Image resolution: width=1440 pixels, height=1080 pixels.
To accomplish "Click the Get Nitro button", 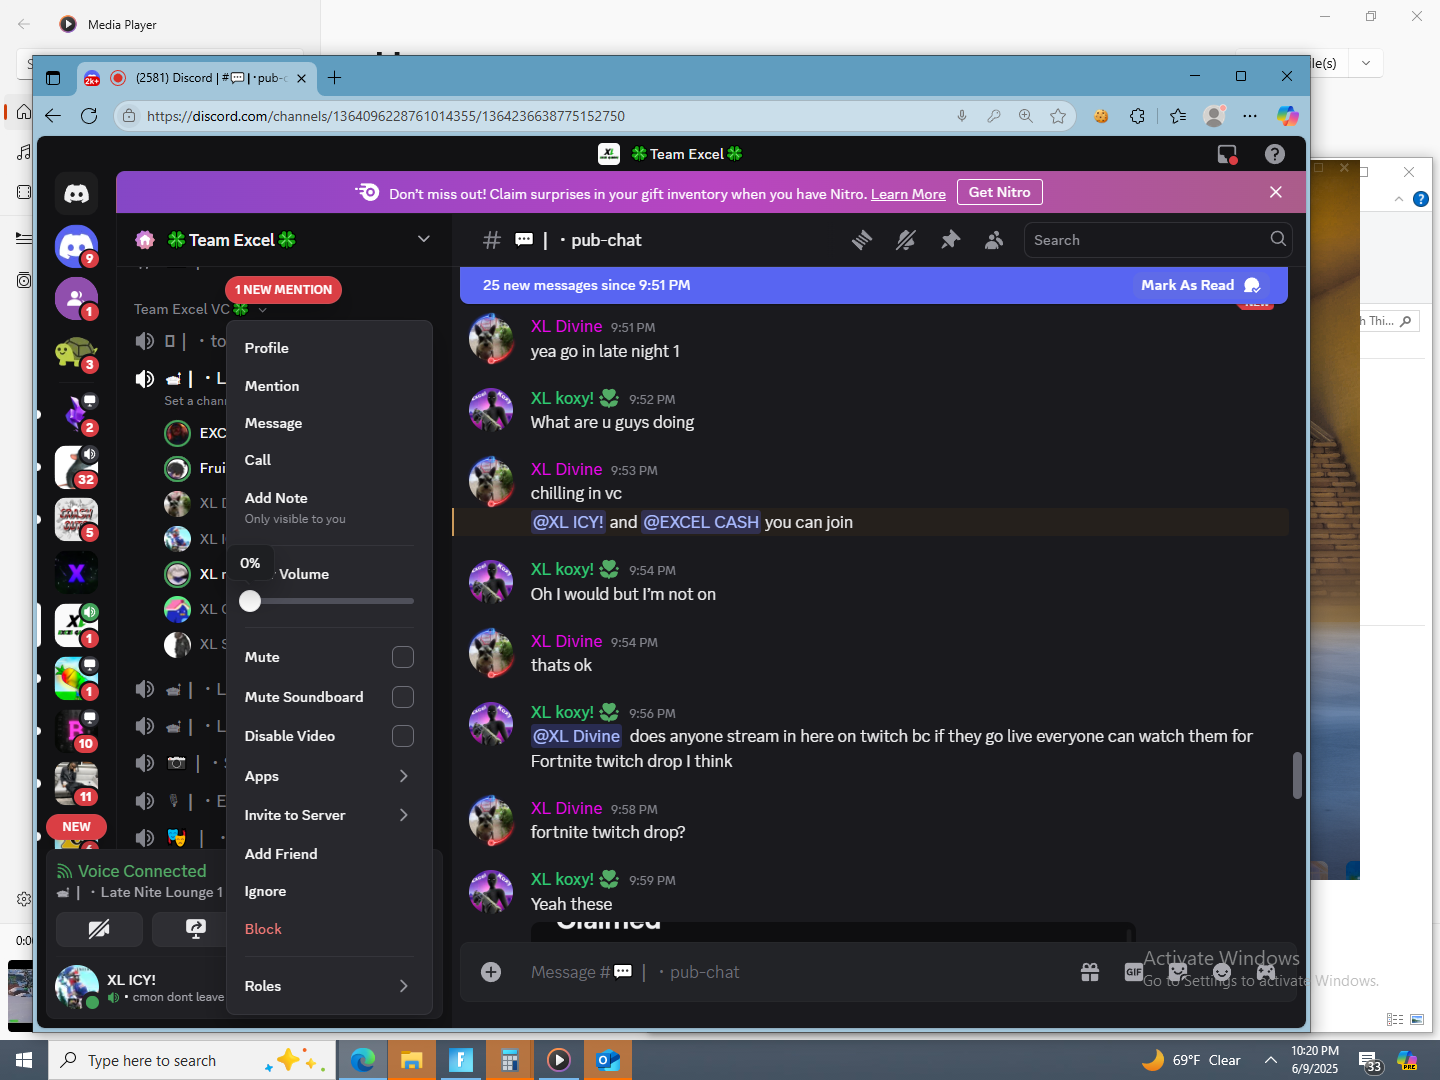I will pos(999,192).
